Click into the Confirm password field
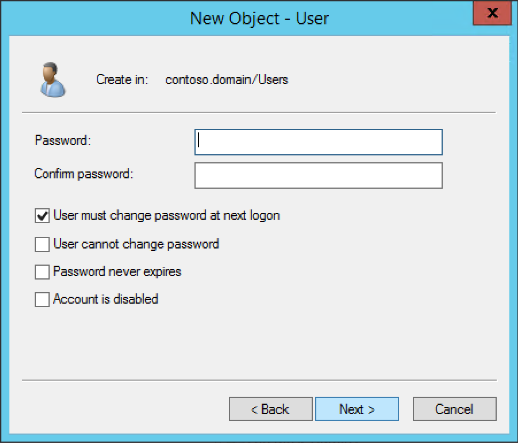 pos(318,175)
